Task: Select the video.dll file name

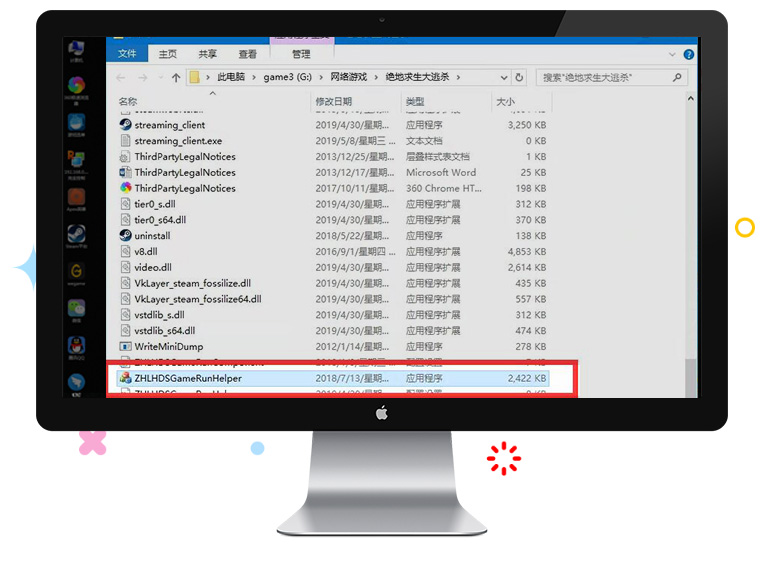Action: [x=153, y=267]
